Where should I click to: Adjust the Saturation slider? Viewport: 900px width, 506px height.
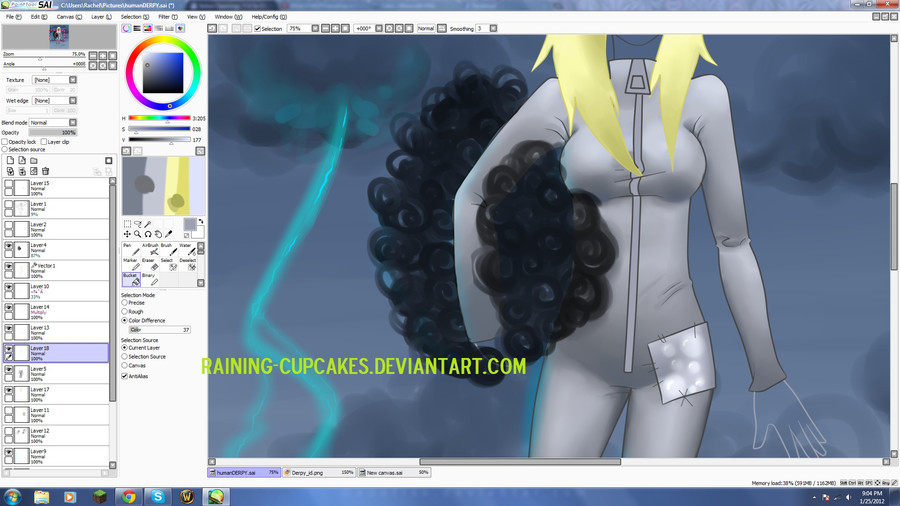coord(159,129)
